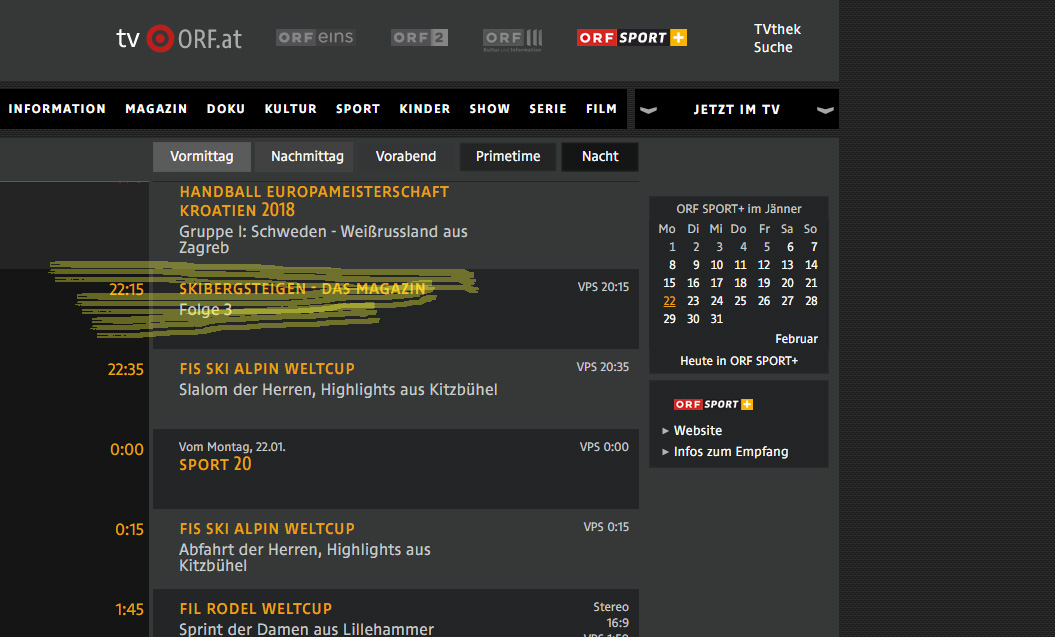The height and width of the screenshot is (637, 1055).
Task: Open the FILM menu
Action: pyautogui.click(x=602, y=109)
